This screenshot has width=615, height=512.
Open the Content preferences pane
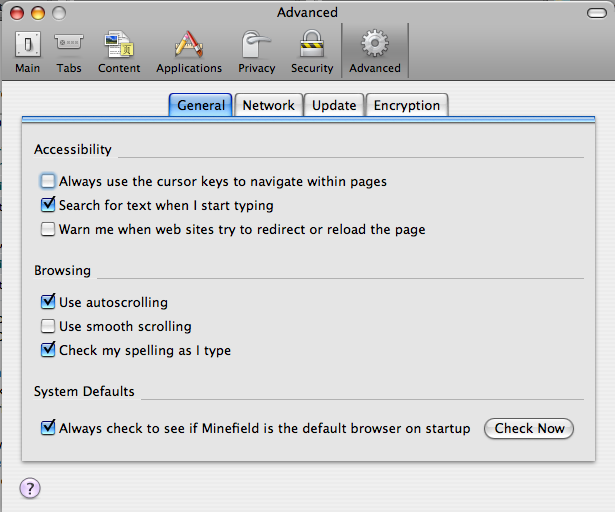click(x=119, y=53)
